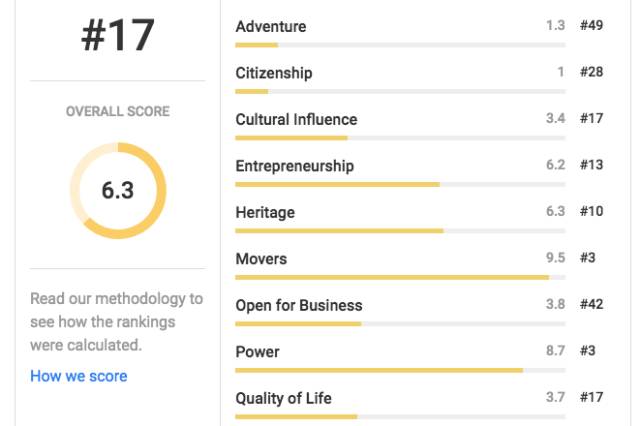The height and width of the screenshot is (426, 640).
Task: Click the Movers score progress bar
Action: [400, 277]
